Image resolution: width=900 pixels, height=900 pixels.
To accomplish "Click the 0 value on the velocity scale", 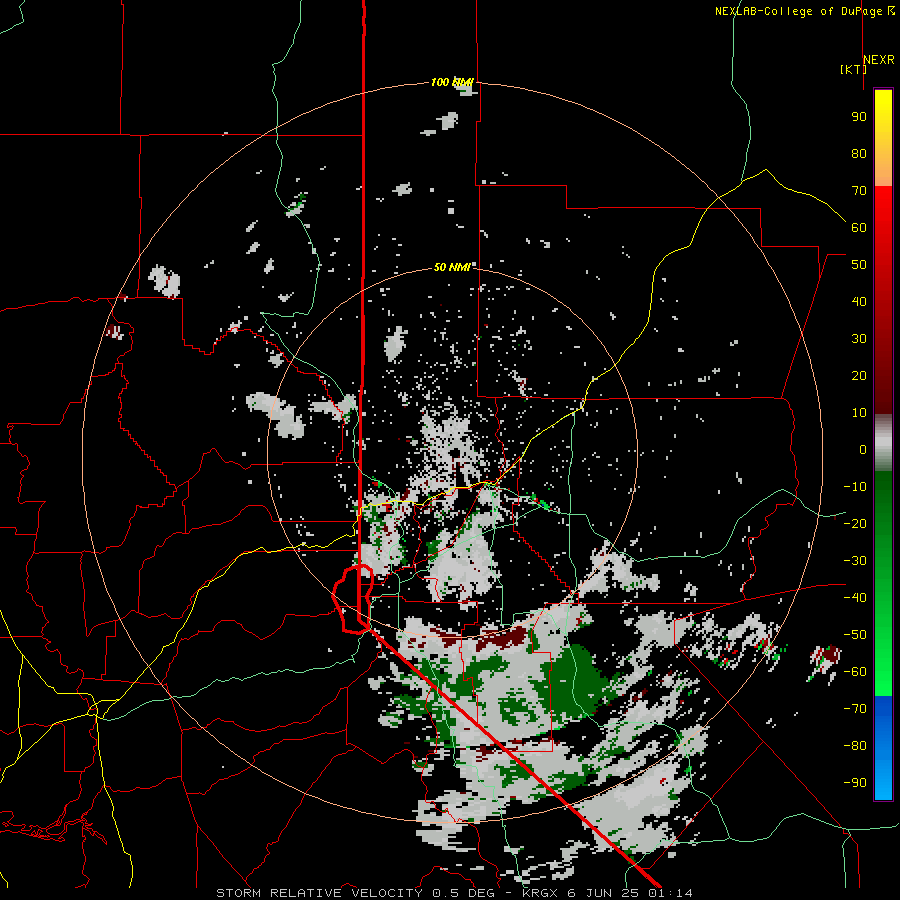I will [x=863, y=449].
